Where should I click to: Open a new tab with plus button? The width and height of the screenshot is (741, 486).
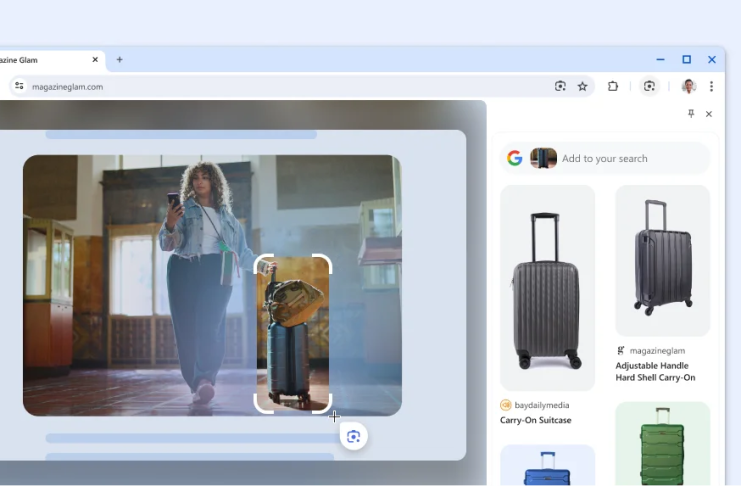119,59
